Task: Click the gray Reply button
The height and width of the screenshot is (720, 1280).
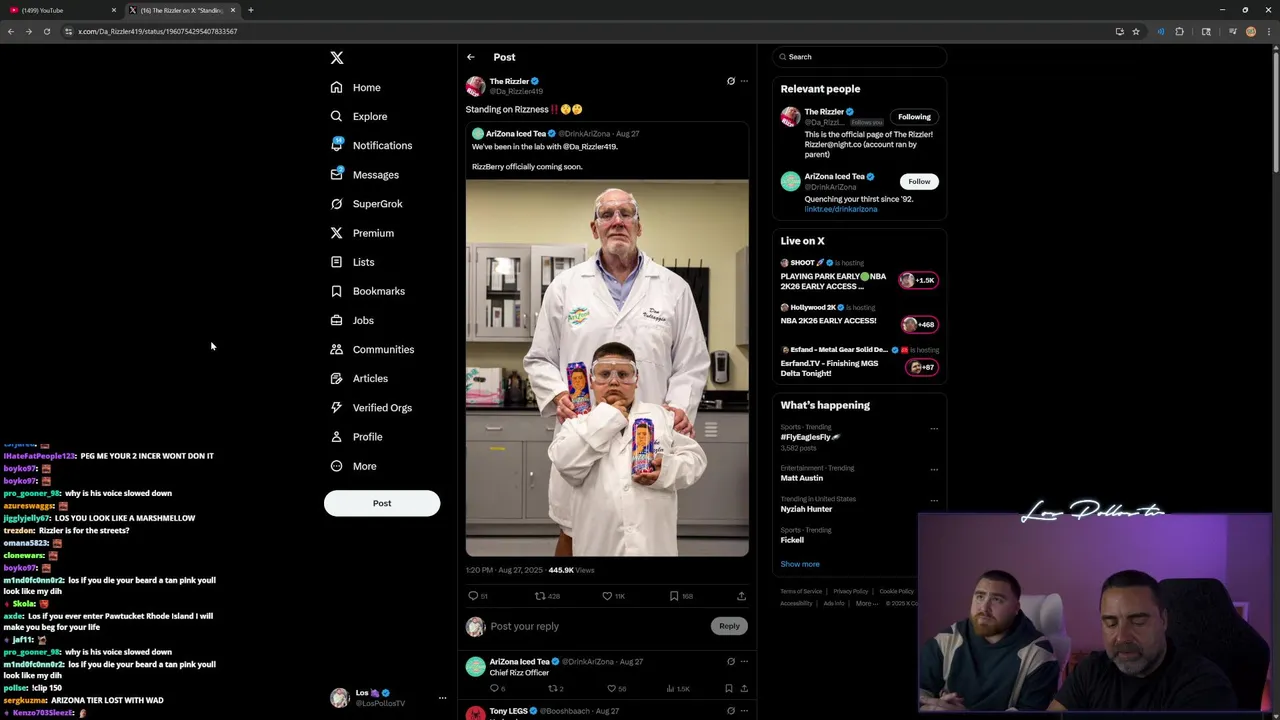Action: tap(729, 626)
